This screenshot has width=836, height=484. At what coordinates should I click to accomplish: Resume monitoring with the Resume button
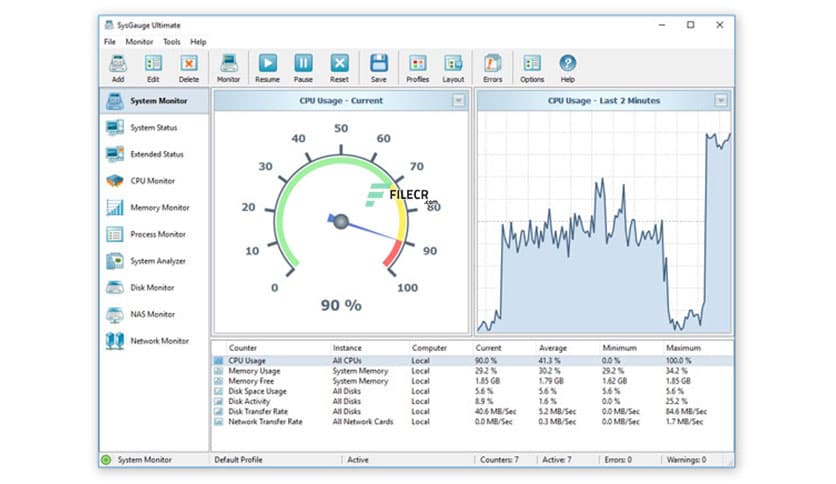[x=268, y=68]
